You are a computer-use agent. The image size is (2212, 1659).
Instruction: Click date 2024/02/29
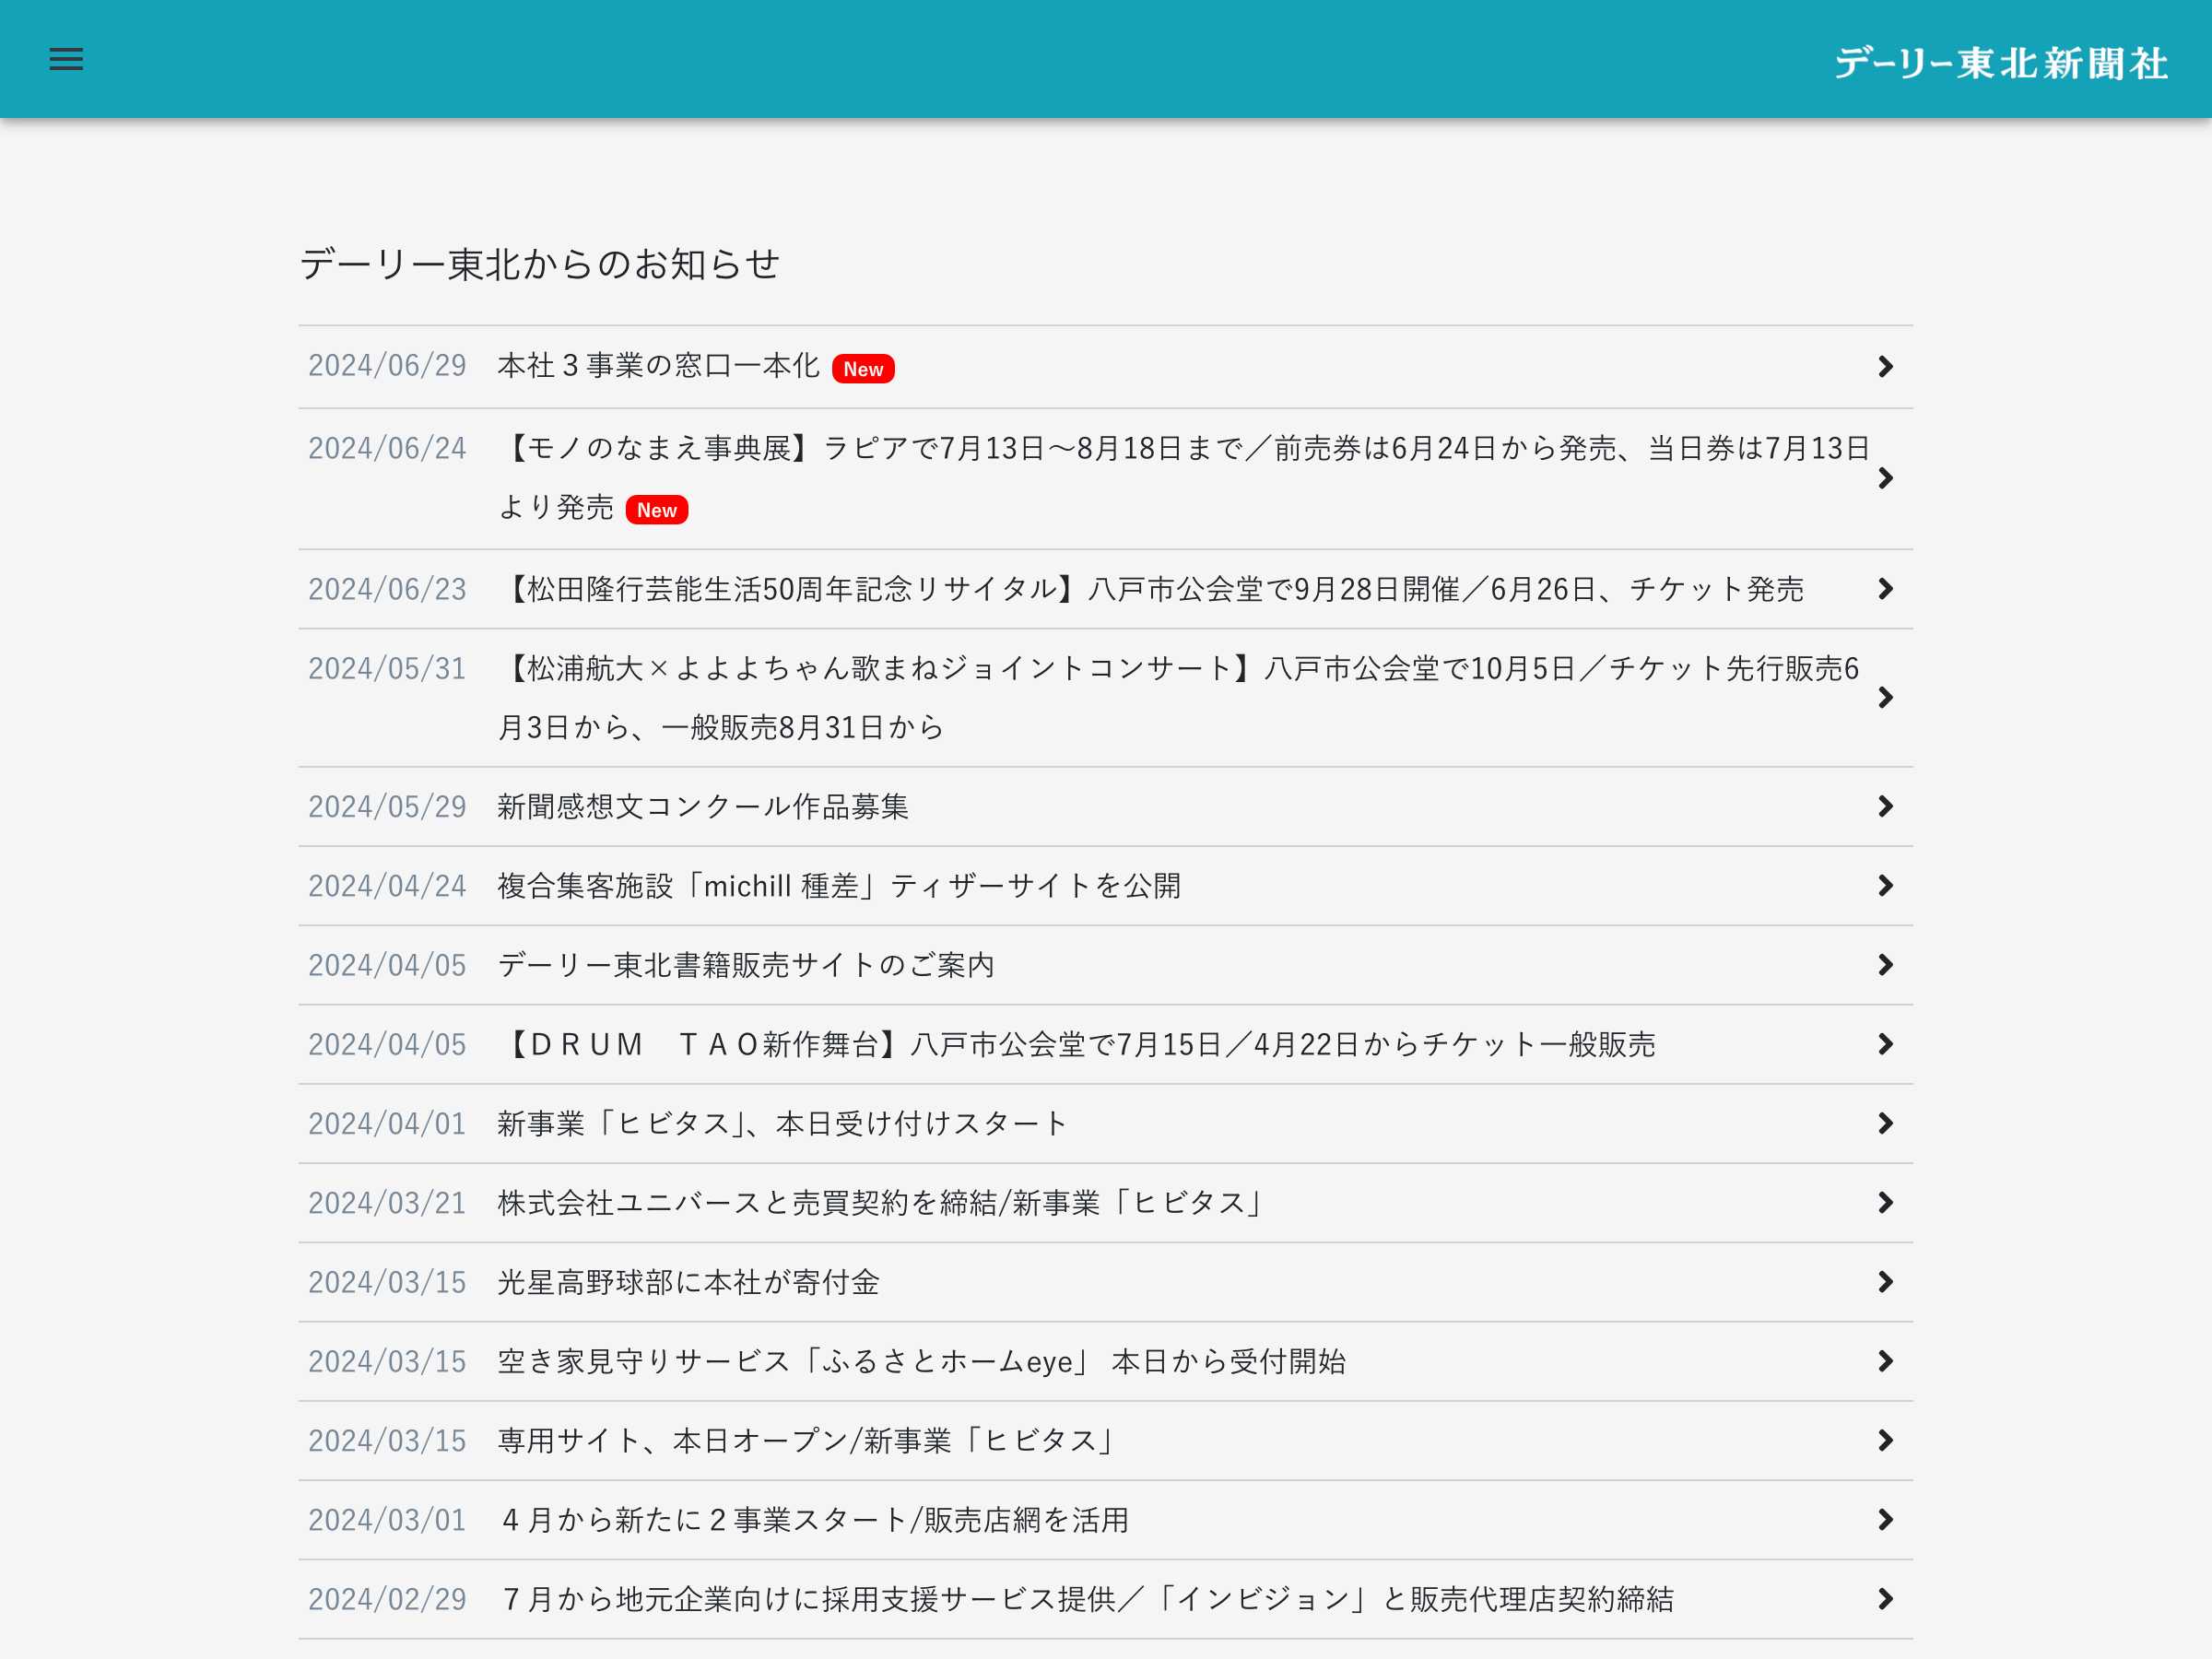[x=387, y=1600]
